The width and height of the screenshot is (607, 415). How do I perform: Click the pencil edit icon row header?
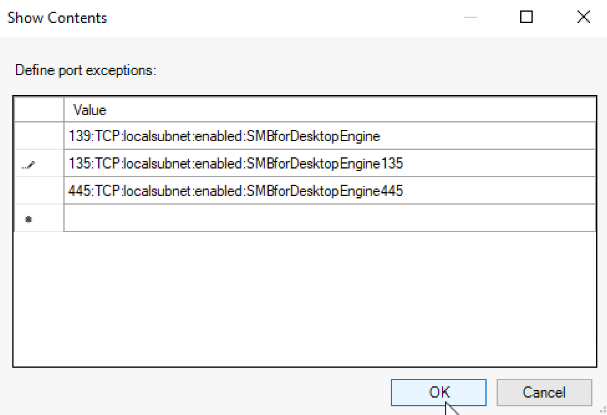[39, 163]
